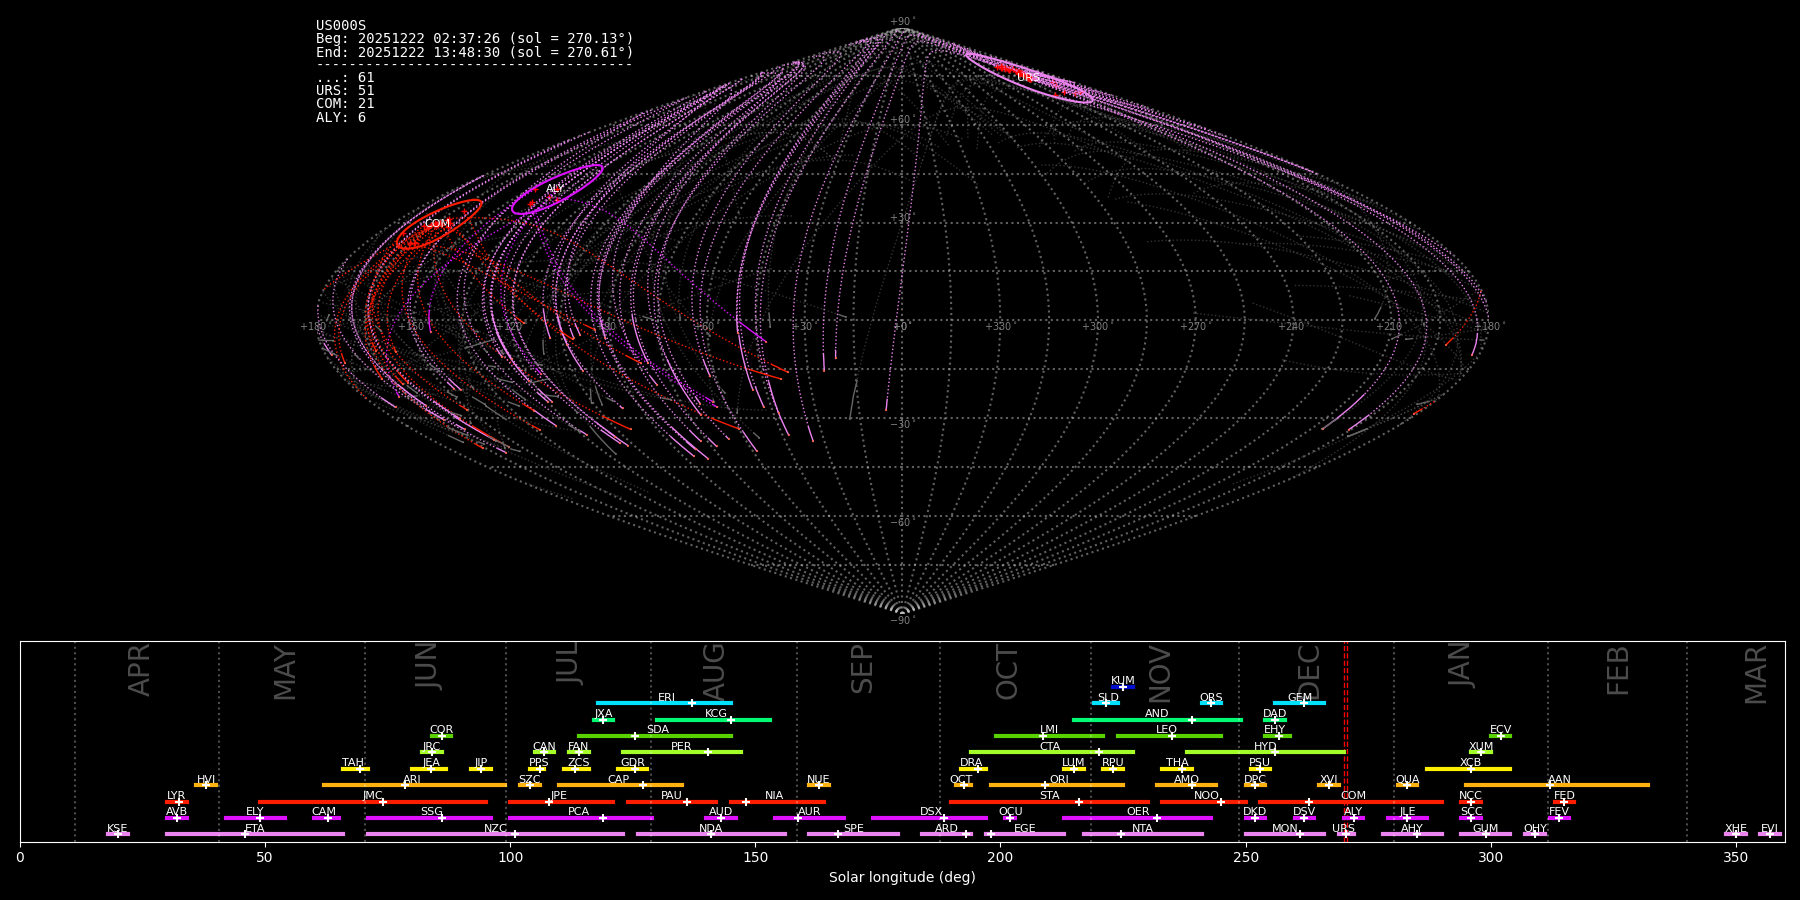Screen dimensions: 1800x900
Task: Click the 'ALY: 6' count in the legend
Action: click(341, 118)
